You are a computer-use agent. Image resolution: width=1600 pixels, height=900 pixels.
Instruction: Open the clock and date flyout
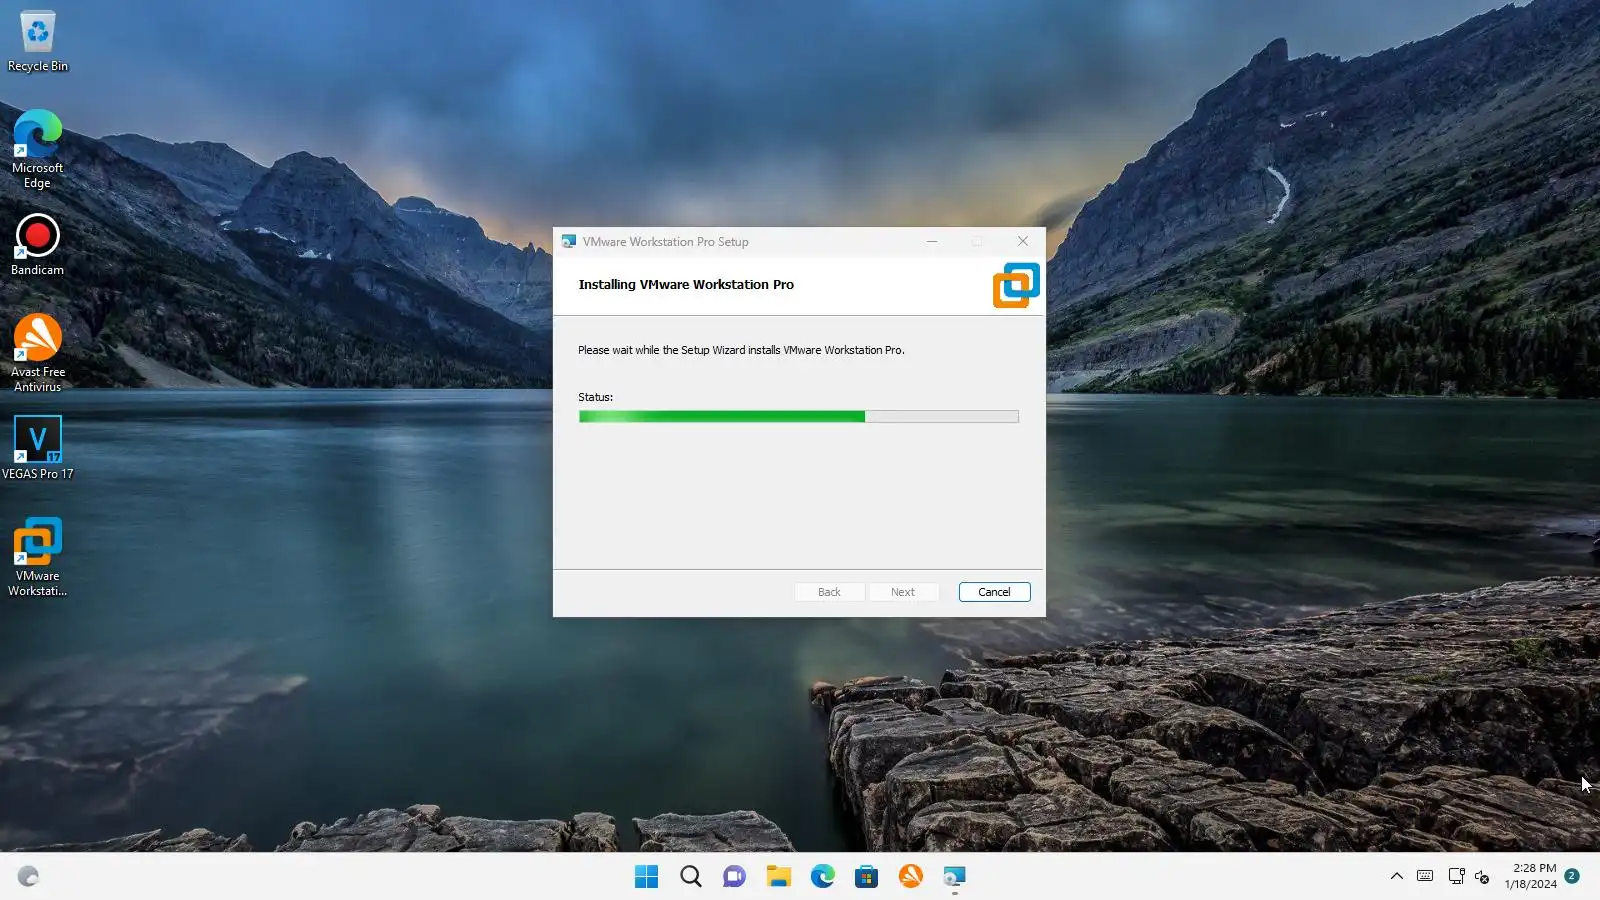coord(1531,876)
